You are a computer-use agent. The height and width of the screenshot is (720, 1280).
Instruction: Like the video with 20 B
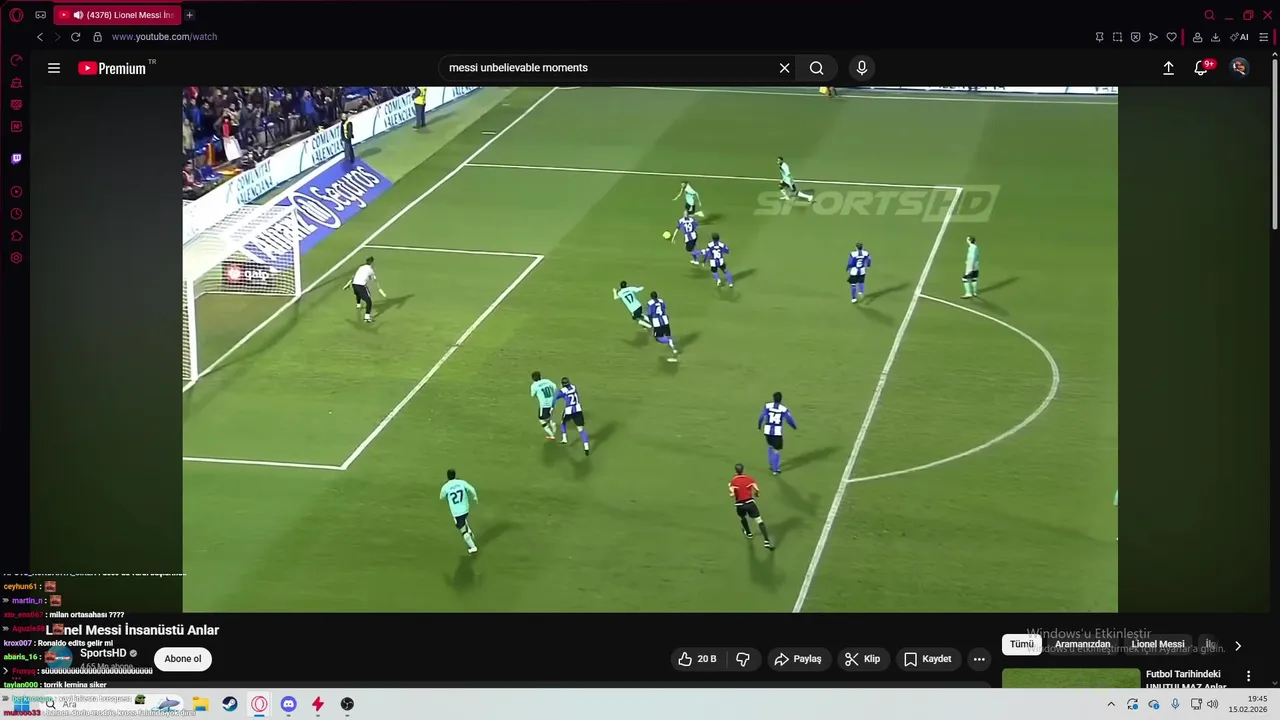tap(697, 659)
